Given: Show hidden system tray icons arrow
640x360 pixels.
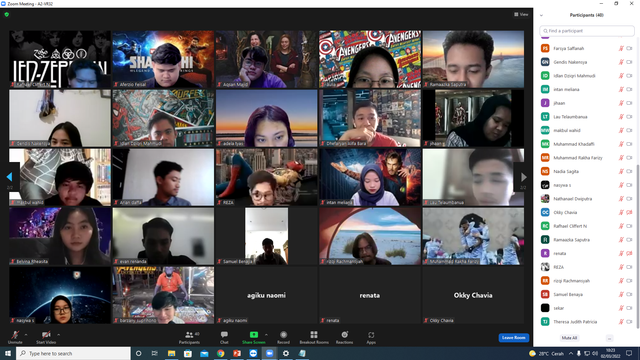Looking at the screenshot, I should coord(571,353).
